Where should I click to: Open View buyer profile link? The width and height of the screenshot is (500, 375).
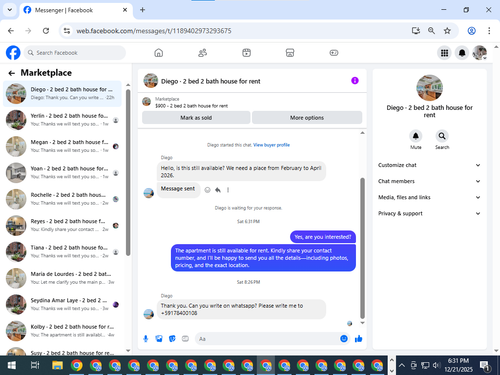271,145
